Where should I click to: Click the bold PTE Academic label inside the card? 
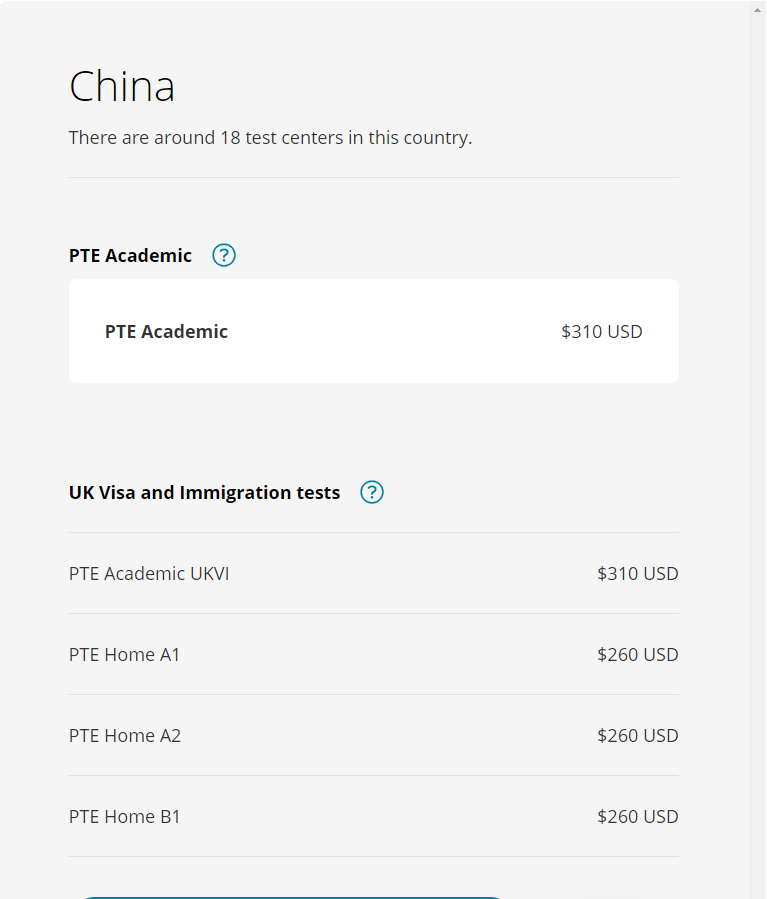166,331
